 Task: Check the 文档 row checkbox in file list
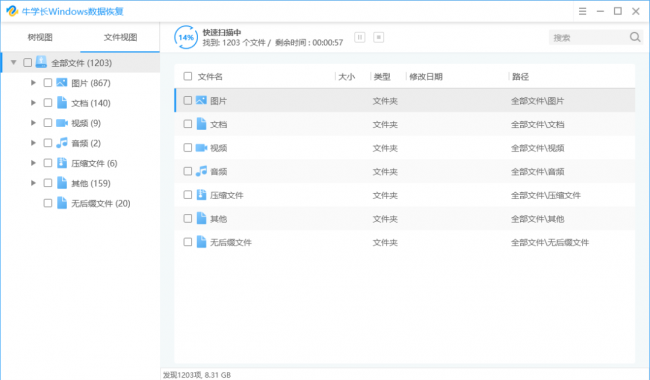coord(188,124)
